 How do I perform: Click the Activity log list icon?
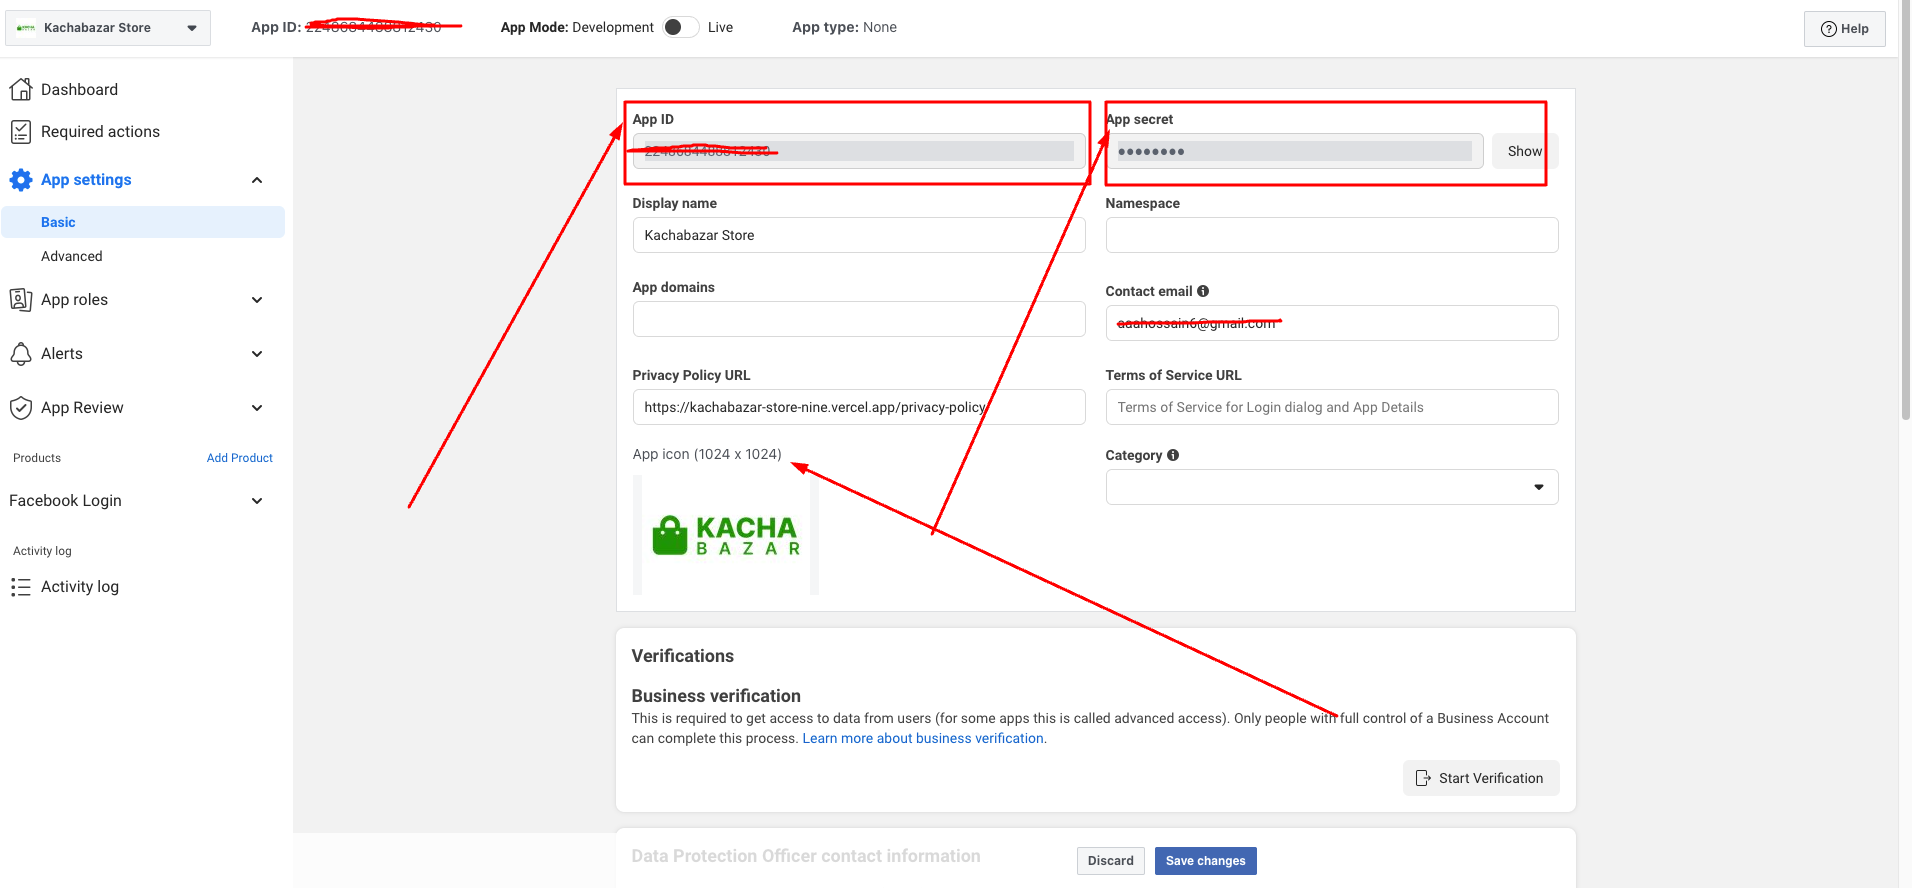21,587
